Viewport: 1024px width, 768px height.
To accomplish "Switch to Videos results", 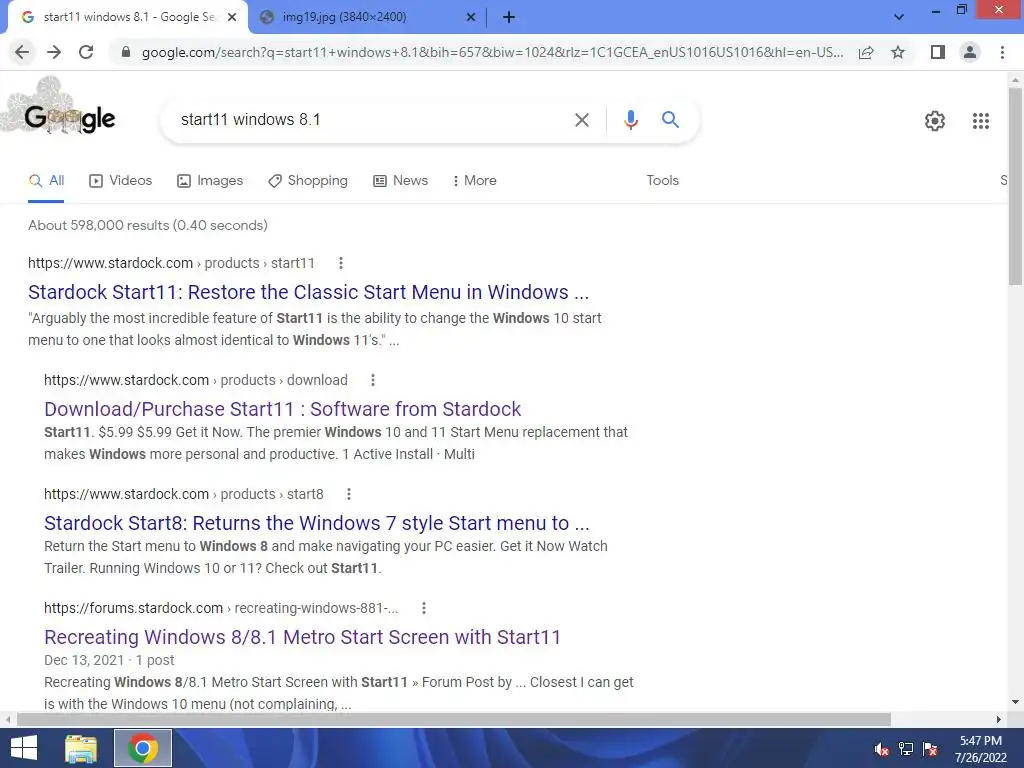I will (121, 181).
